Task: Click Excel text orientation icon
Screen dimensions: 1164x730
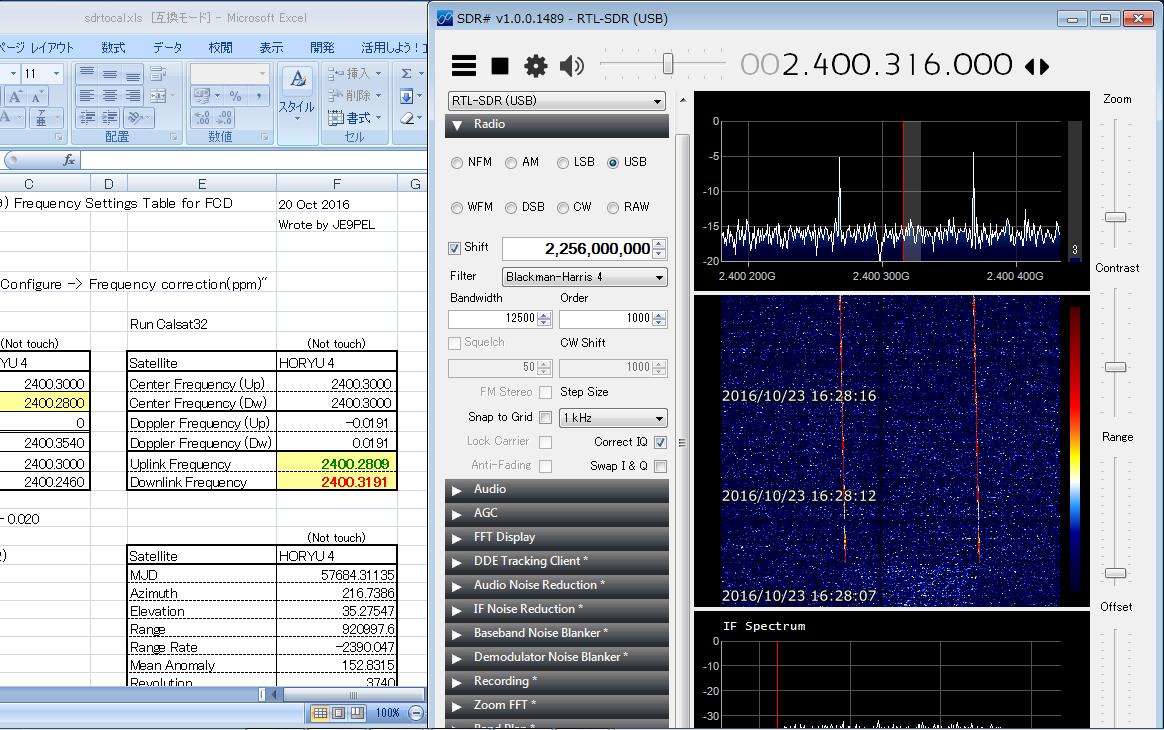Action: (135, 117)
